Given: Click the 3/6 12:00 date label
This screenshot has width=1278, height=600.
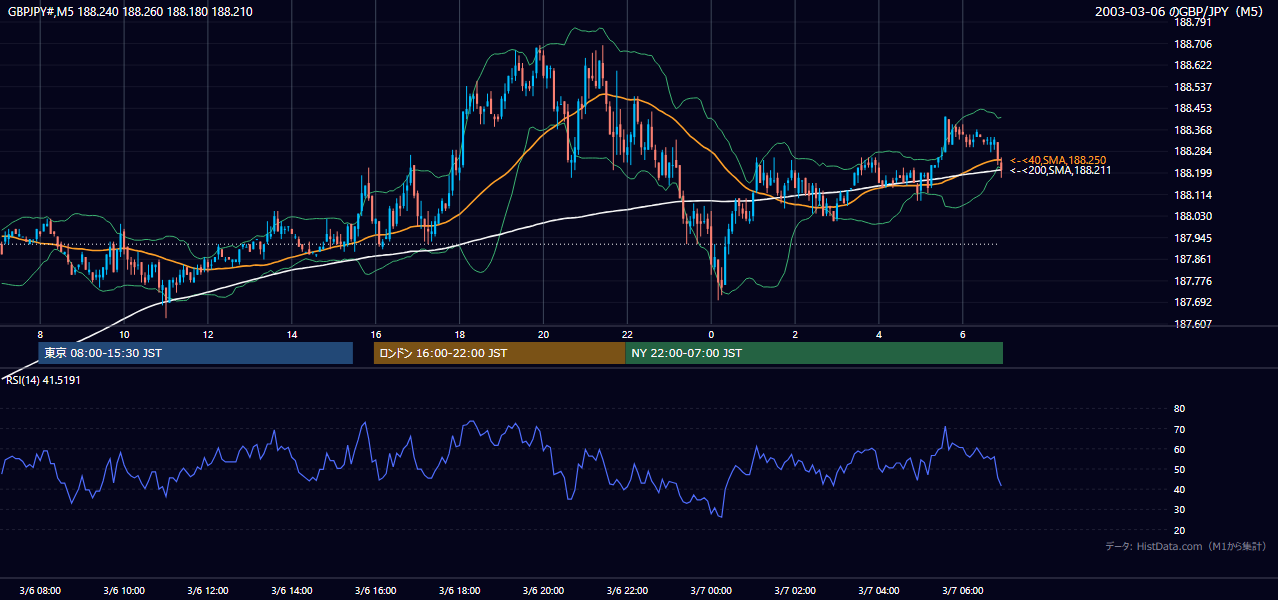Looking at the screenshot, I should (208, 591).
